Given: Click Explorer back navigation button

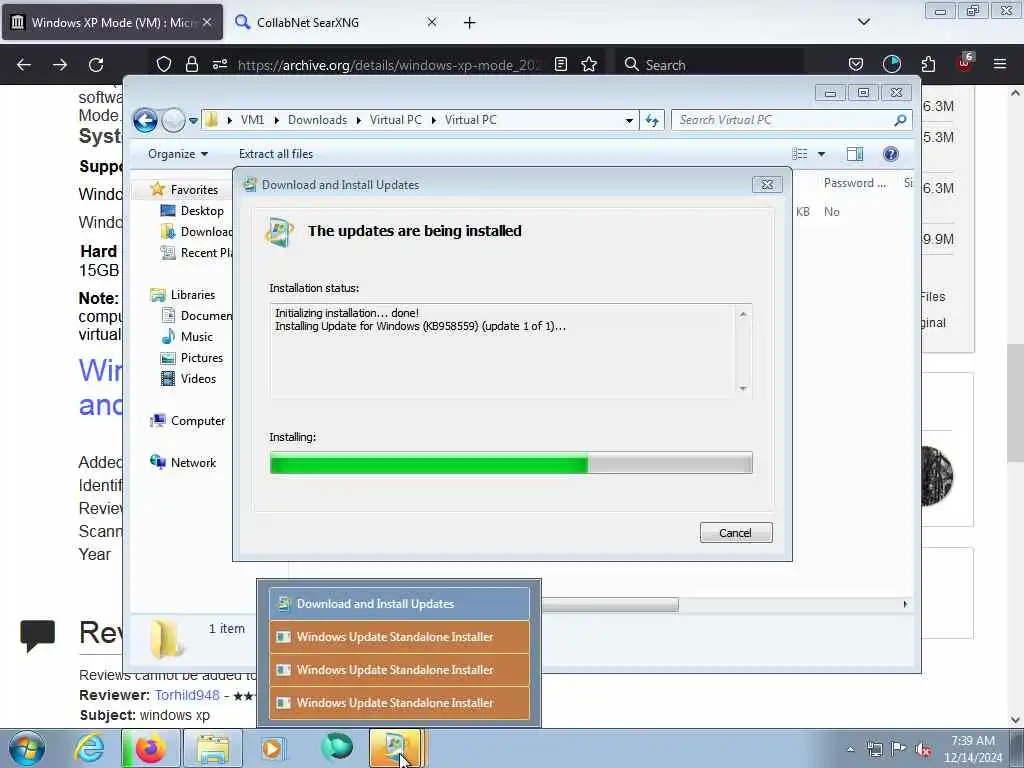Looking at the screenshot, I should tap(145, 120).
